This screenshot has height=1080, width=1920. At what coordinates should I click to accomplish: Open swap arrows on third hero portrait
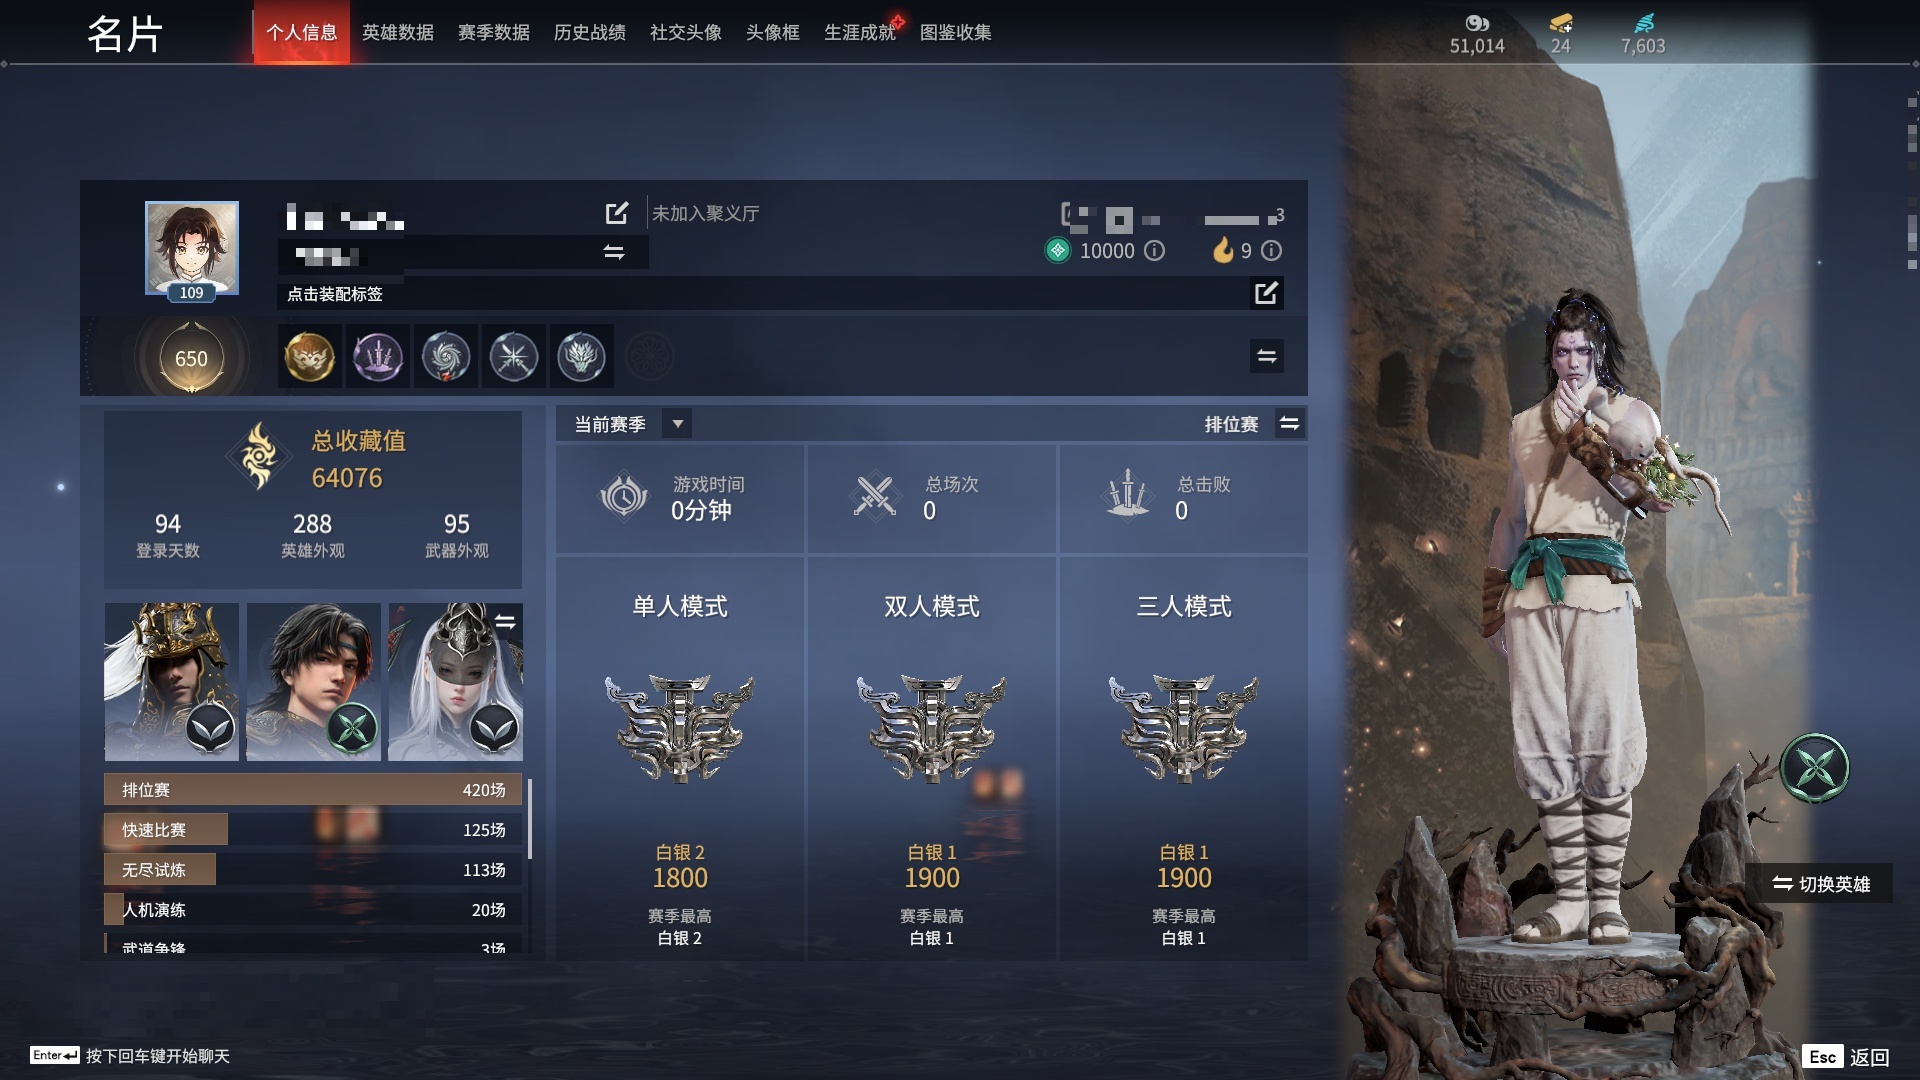(505, 622)
